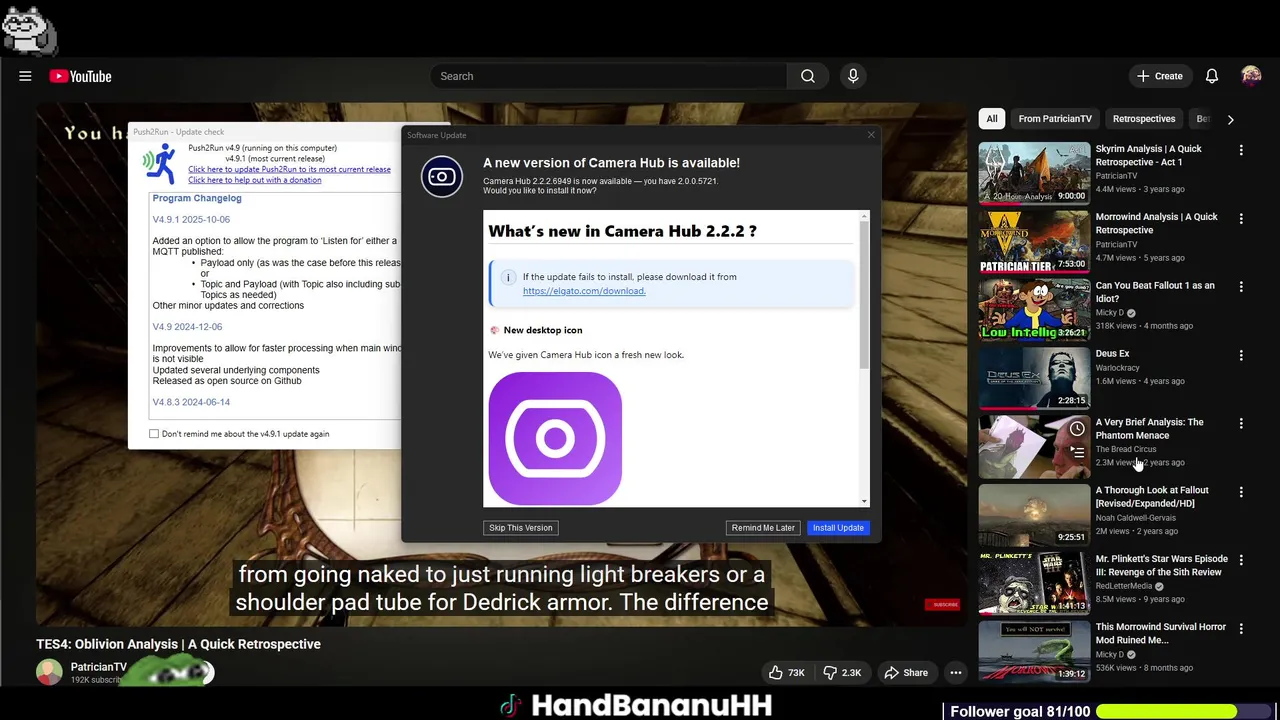Image resolution: width=1280 pixels, height=720 pixels.
Task: Click Push2Run changelog entry V4.9.1 2025-10-06
Action: point(191,219)
